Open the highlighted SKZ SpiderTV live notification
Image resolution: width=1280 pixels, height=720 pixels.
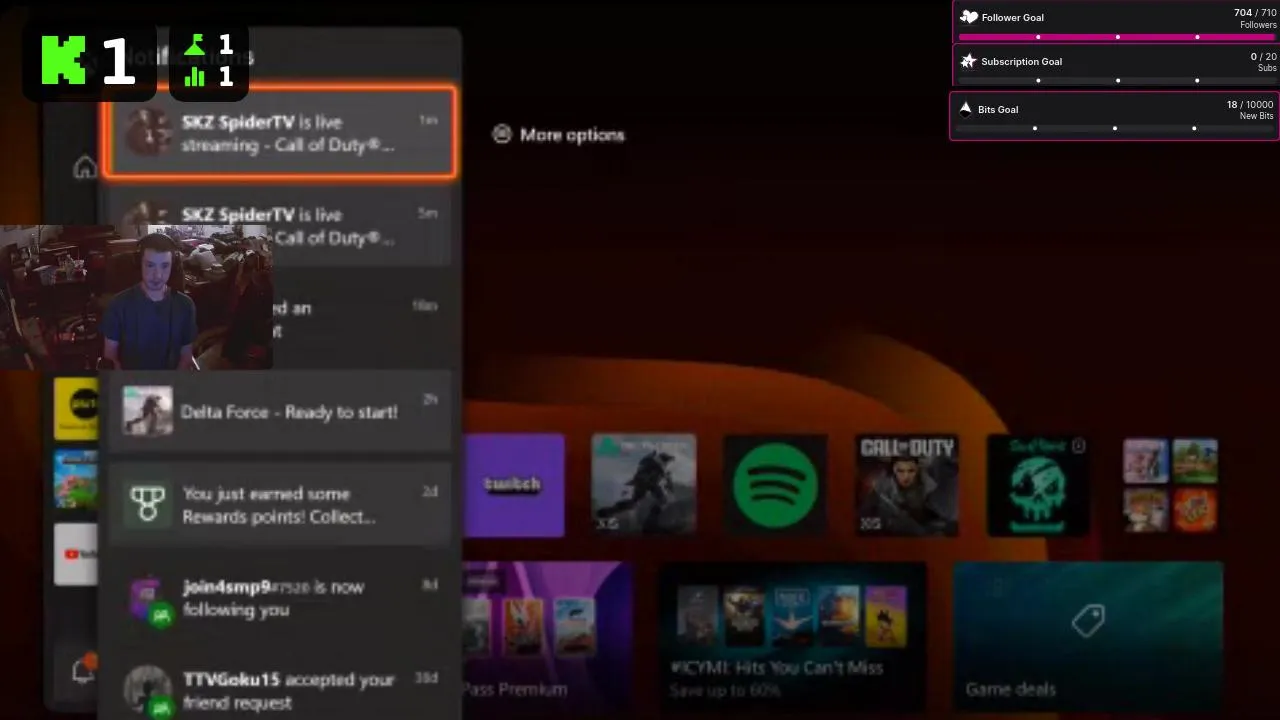pos(279,133)
